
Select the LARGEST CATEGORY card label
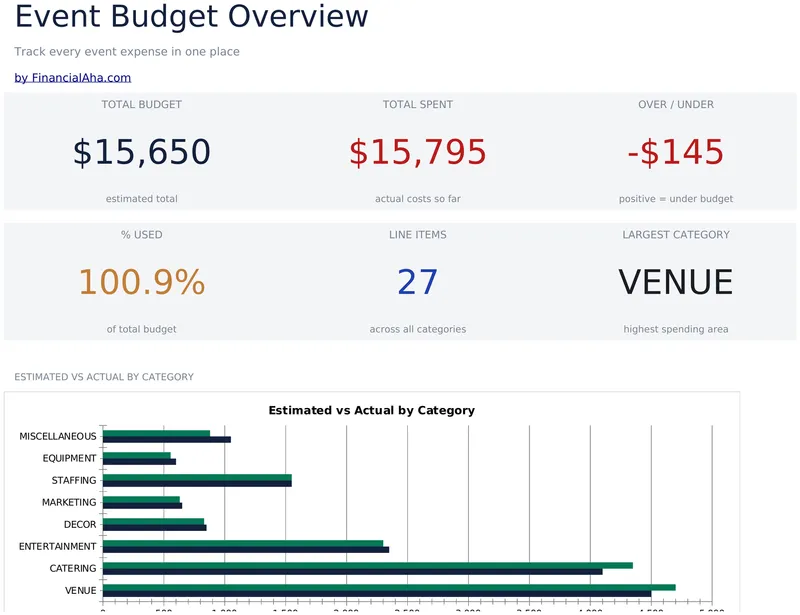[676, 235]
